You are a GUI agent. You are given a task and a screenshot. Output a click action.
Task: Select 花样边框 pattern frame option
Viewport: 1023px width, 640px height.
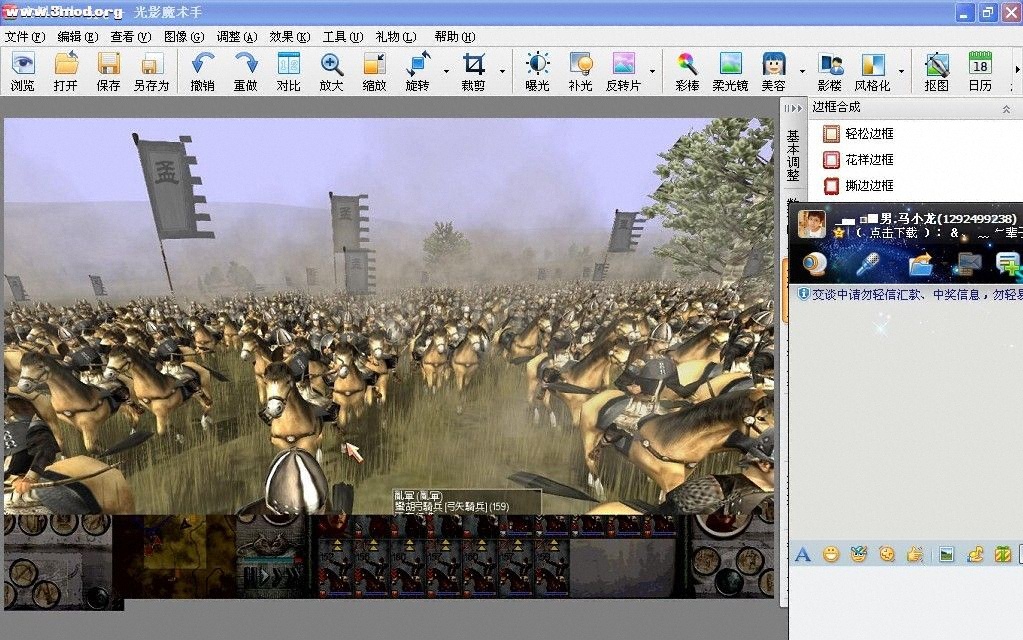(864, 160)
